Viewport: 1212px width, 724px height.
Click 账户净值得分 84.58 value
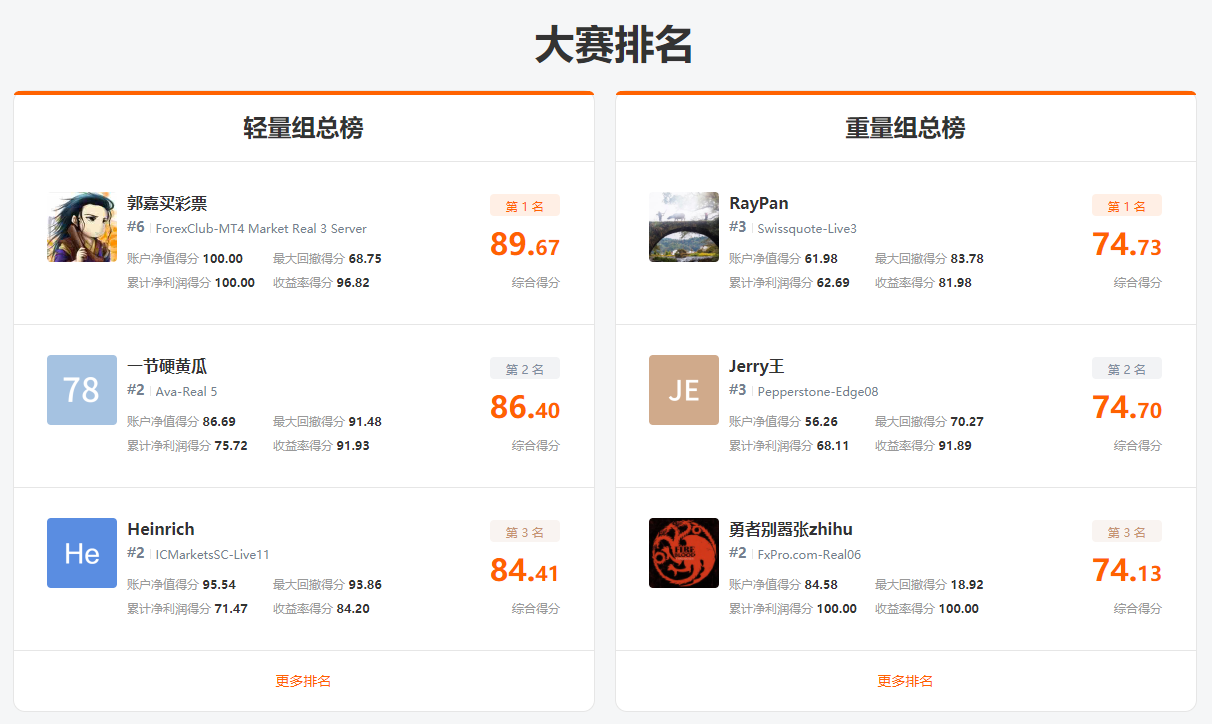pyautogui.click(x=821, y=584)
